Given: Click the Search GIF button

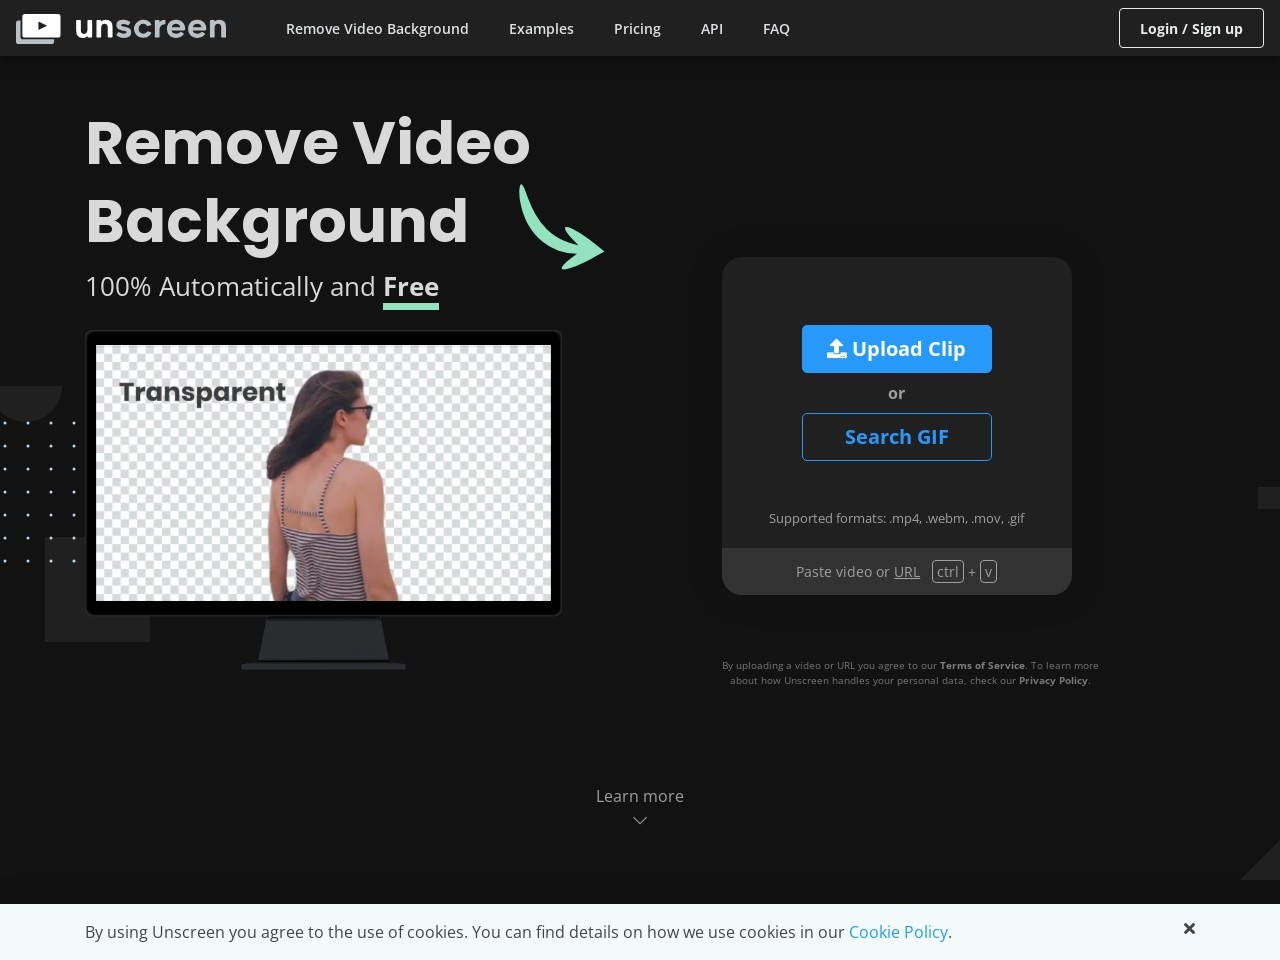Looking at the screenshot, I should tap(896, 437).
